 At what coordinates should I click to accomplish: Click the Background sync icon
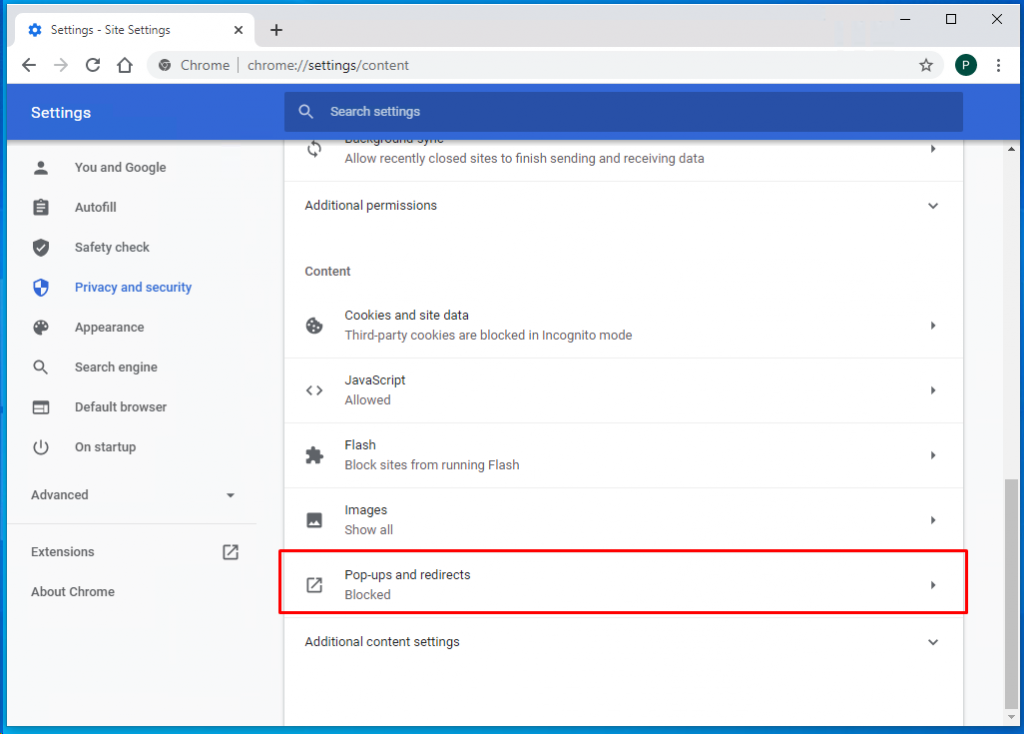tap(314, 149)
